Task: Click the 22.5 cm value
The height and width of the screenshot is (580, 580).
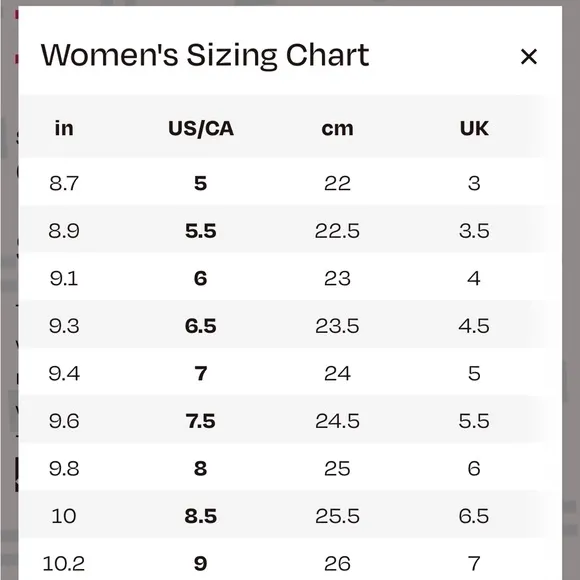Action: (337, 231)
